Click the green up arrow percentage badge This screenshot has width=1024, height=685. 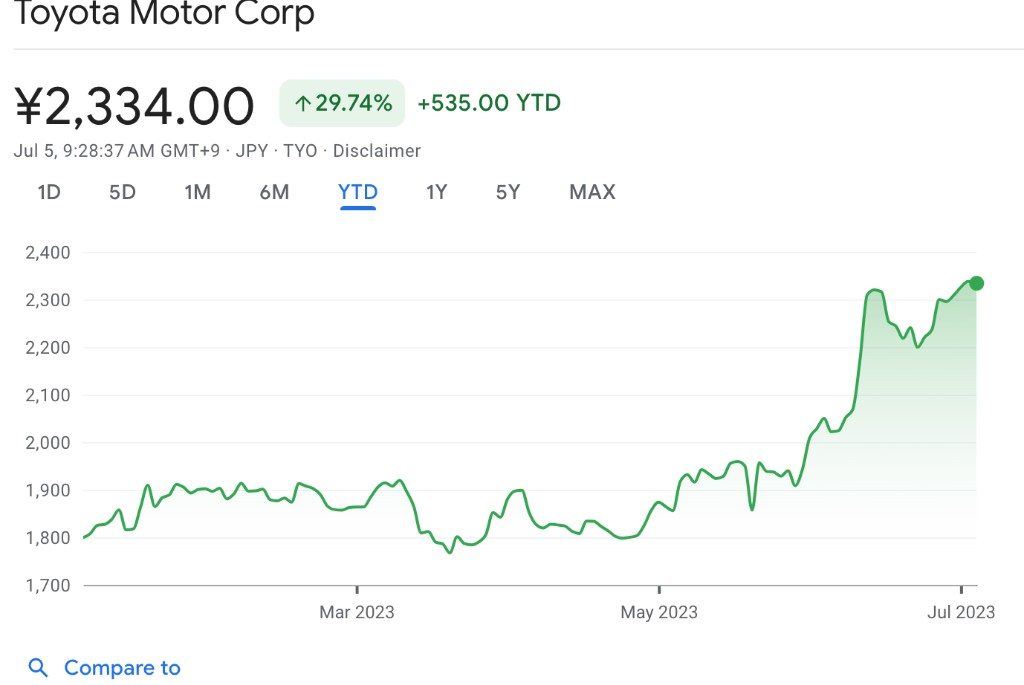pyautogui.click(x=342, y=103)
